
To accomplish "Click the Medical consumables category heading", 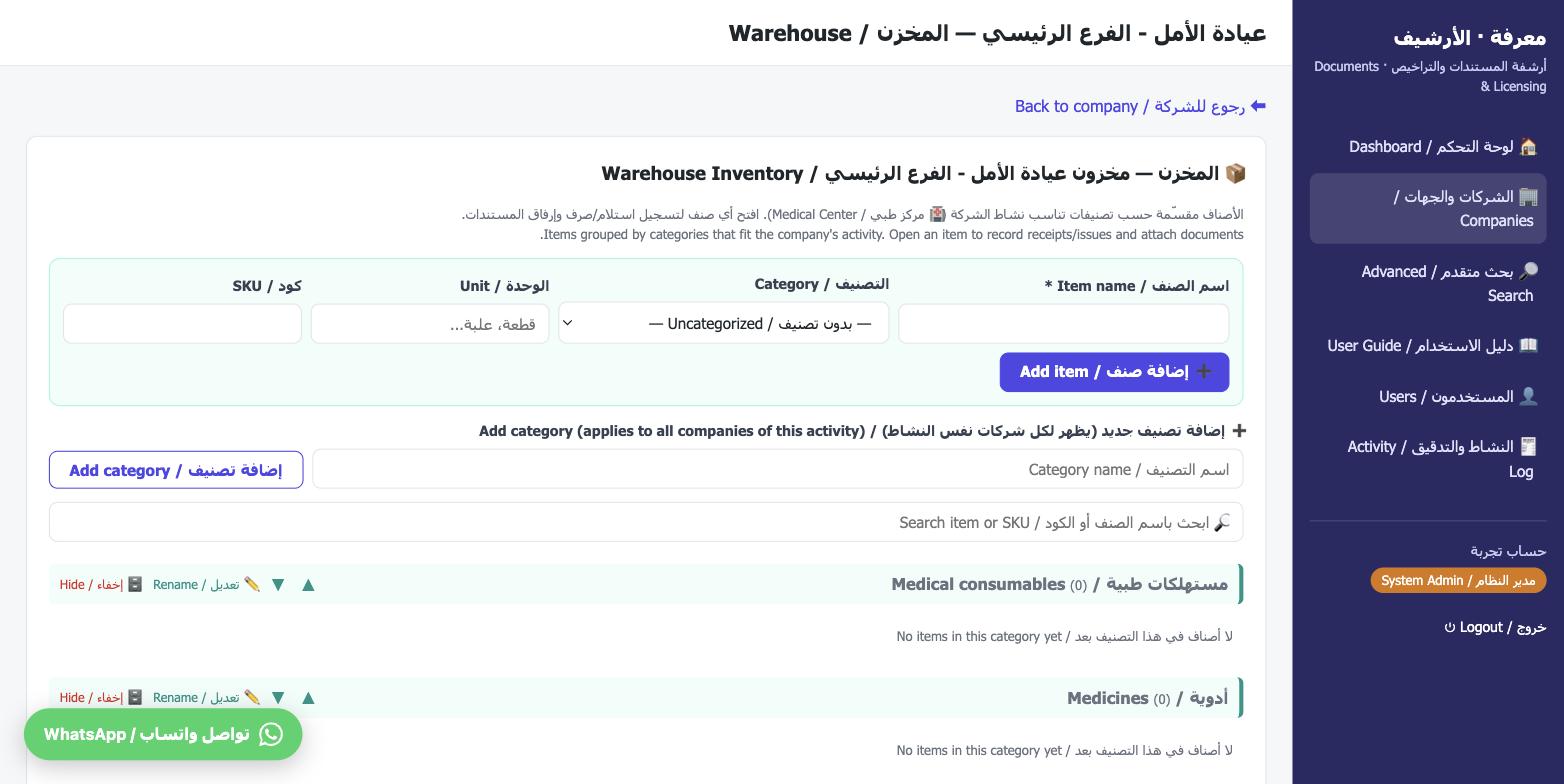I will point(1059,584).
